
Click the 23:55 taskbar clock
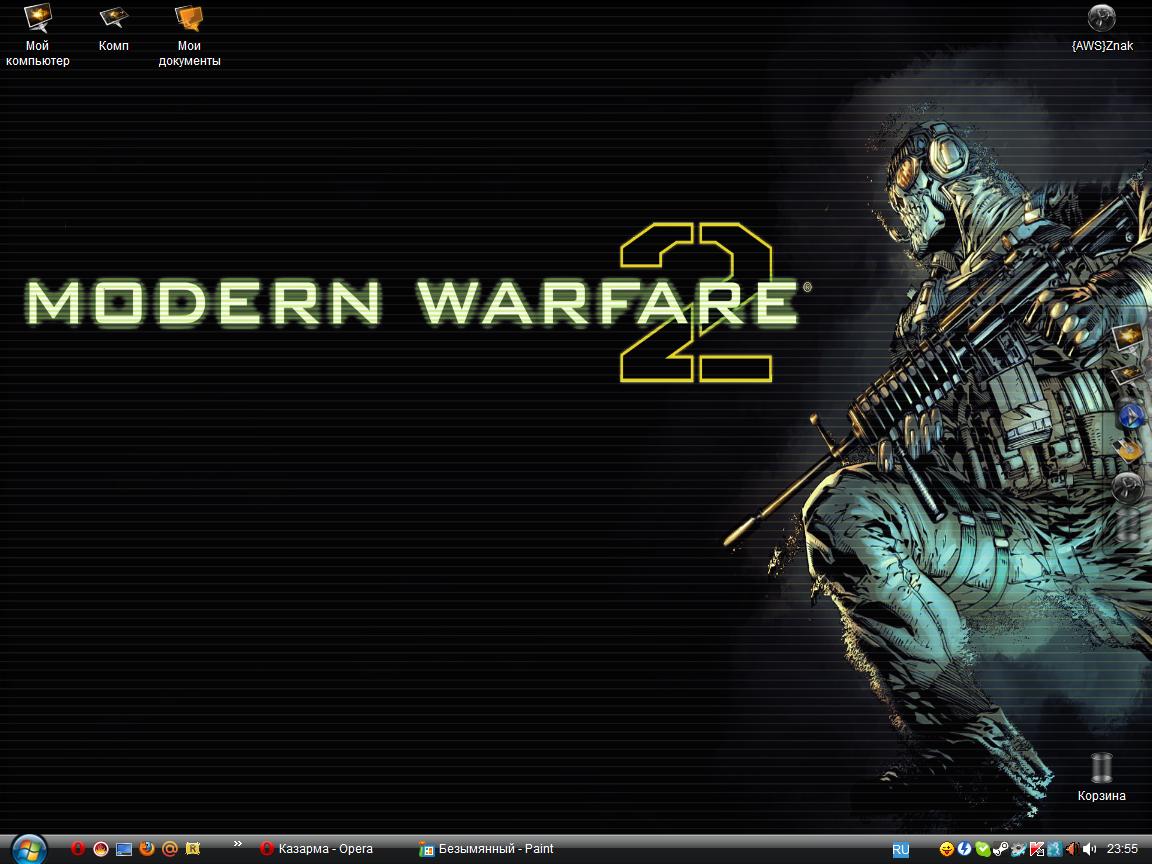pyautogui.click(x=1122, y=849)
